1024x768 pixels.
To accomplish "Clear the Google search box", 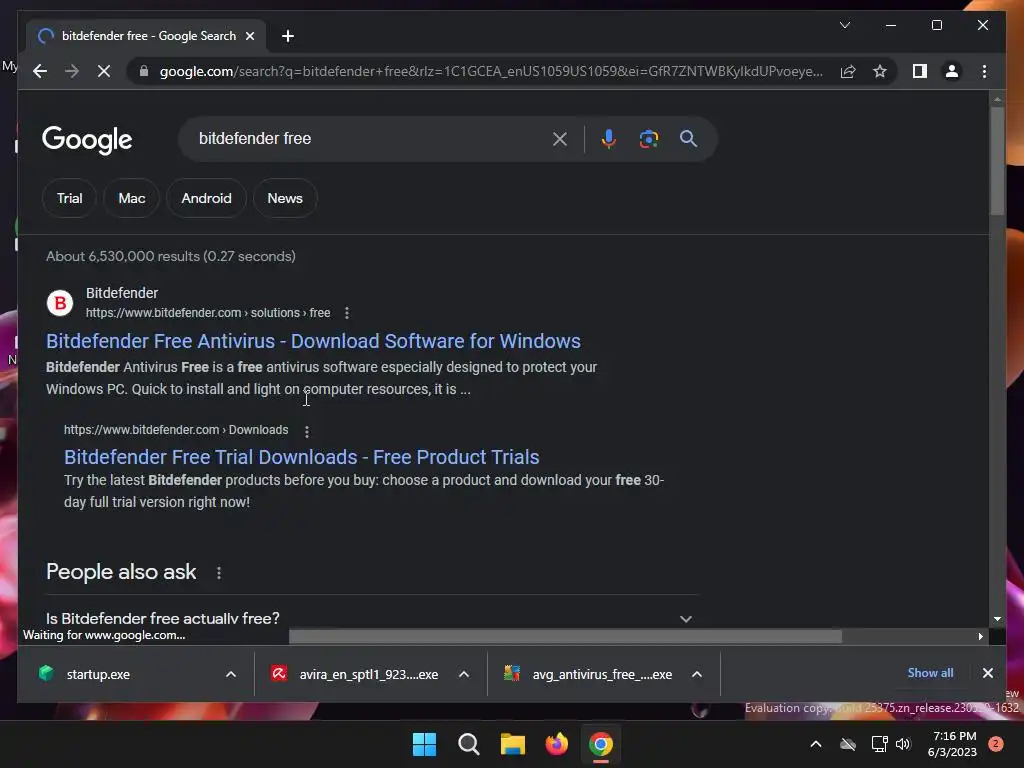I will coord(560,139).
